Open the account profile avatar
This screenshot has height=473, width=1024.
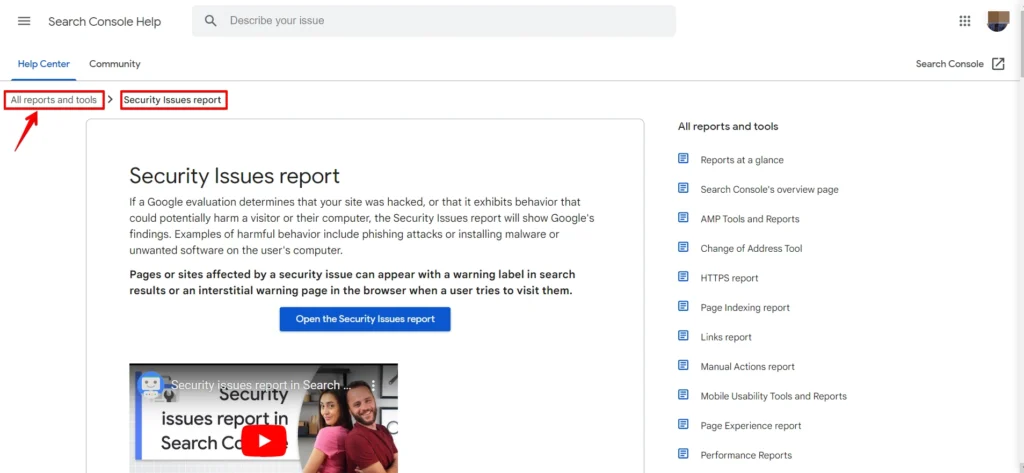click(998, 21)
